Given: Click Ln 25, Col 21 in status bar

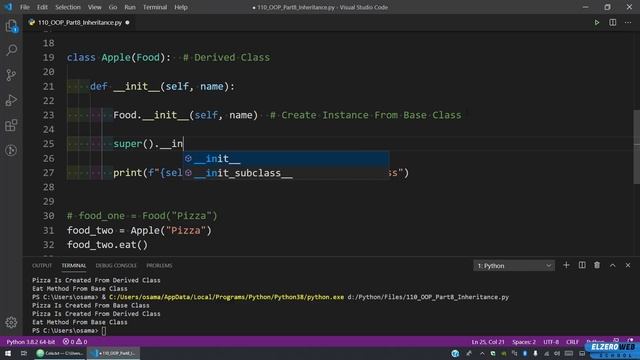Looking at the screenshot, I should pos(488,342).
